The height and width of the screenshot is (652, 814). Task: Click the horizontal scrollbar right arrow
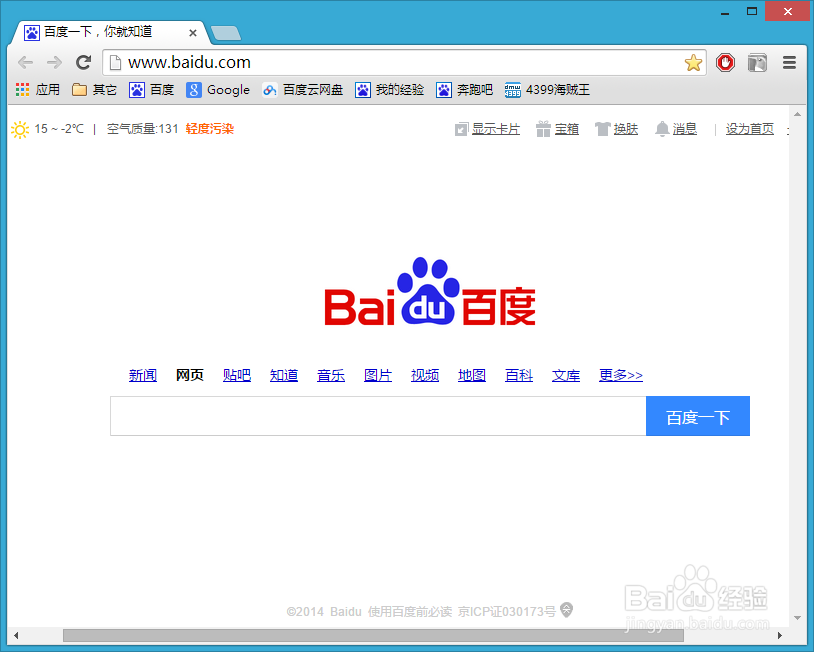[779, 635]
